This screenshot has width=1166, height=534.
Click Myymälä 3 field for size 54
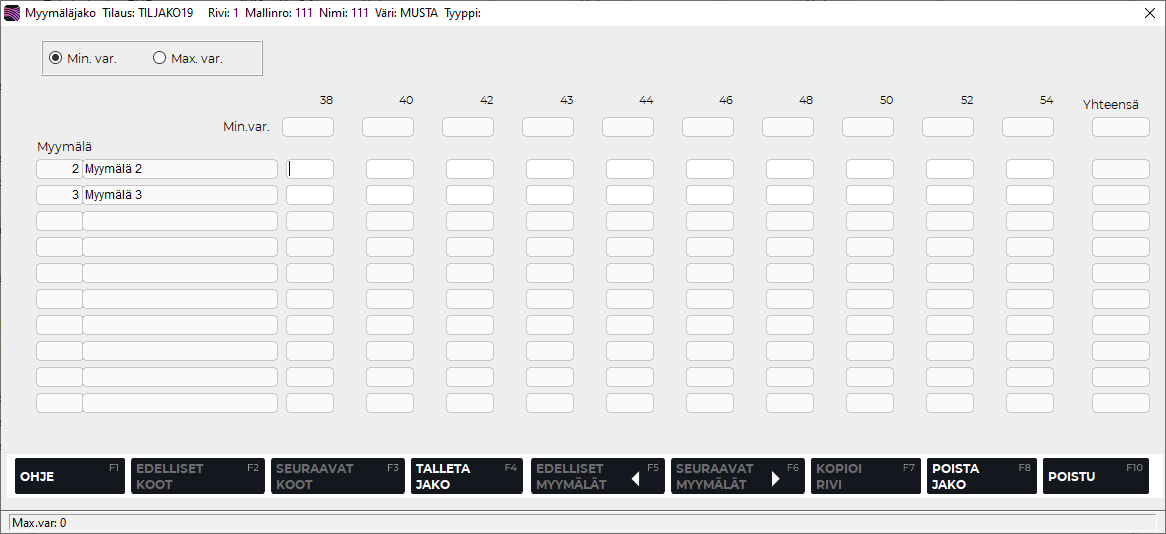[x=1030, y=195]
